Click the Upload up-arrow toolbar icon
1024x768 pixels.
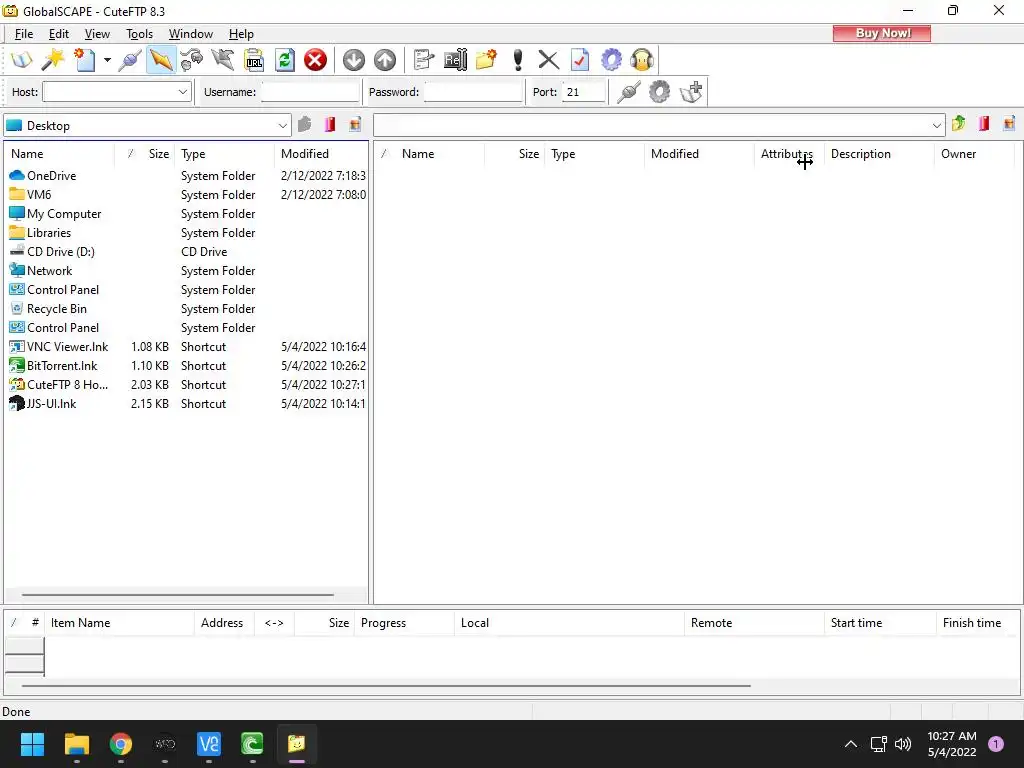point(385,60)
